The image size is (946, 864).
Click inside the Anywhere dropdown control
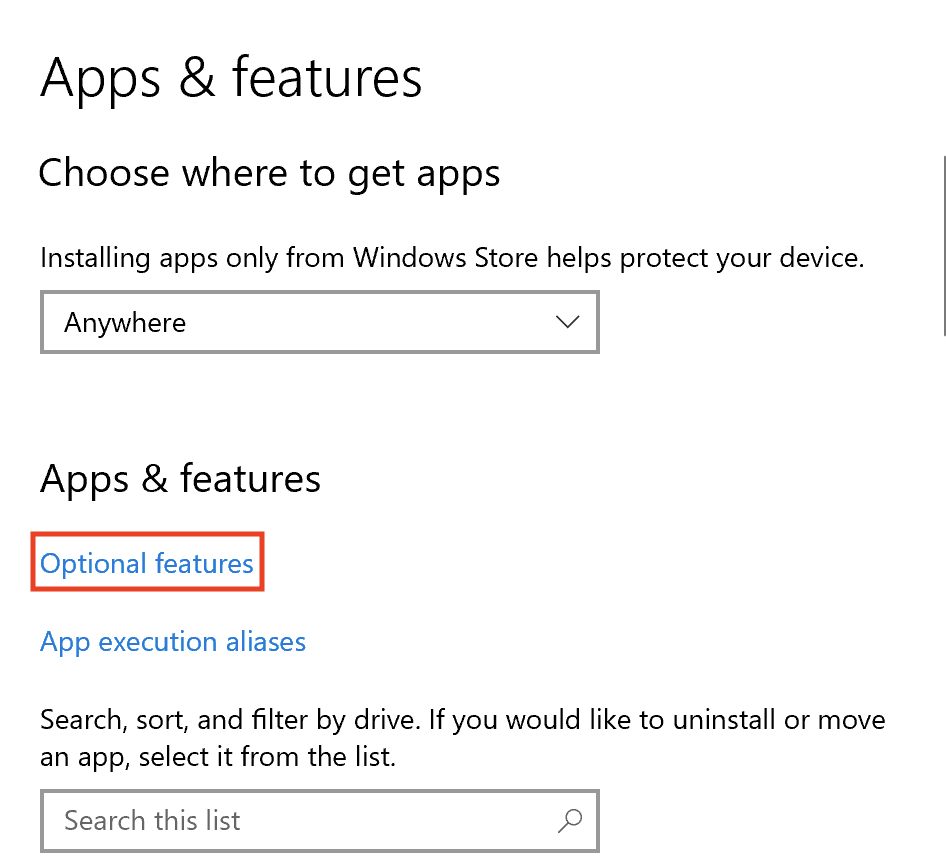click(x=320, y=322)
